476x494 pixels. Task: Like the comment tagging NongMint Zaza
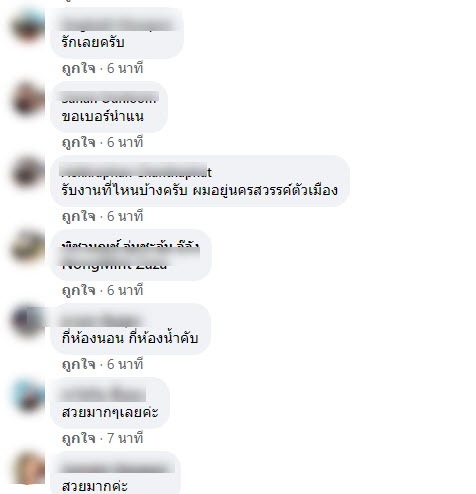click(79, 290)
